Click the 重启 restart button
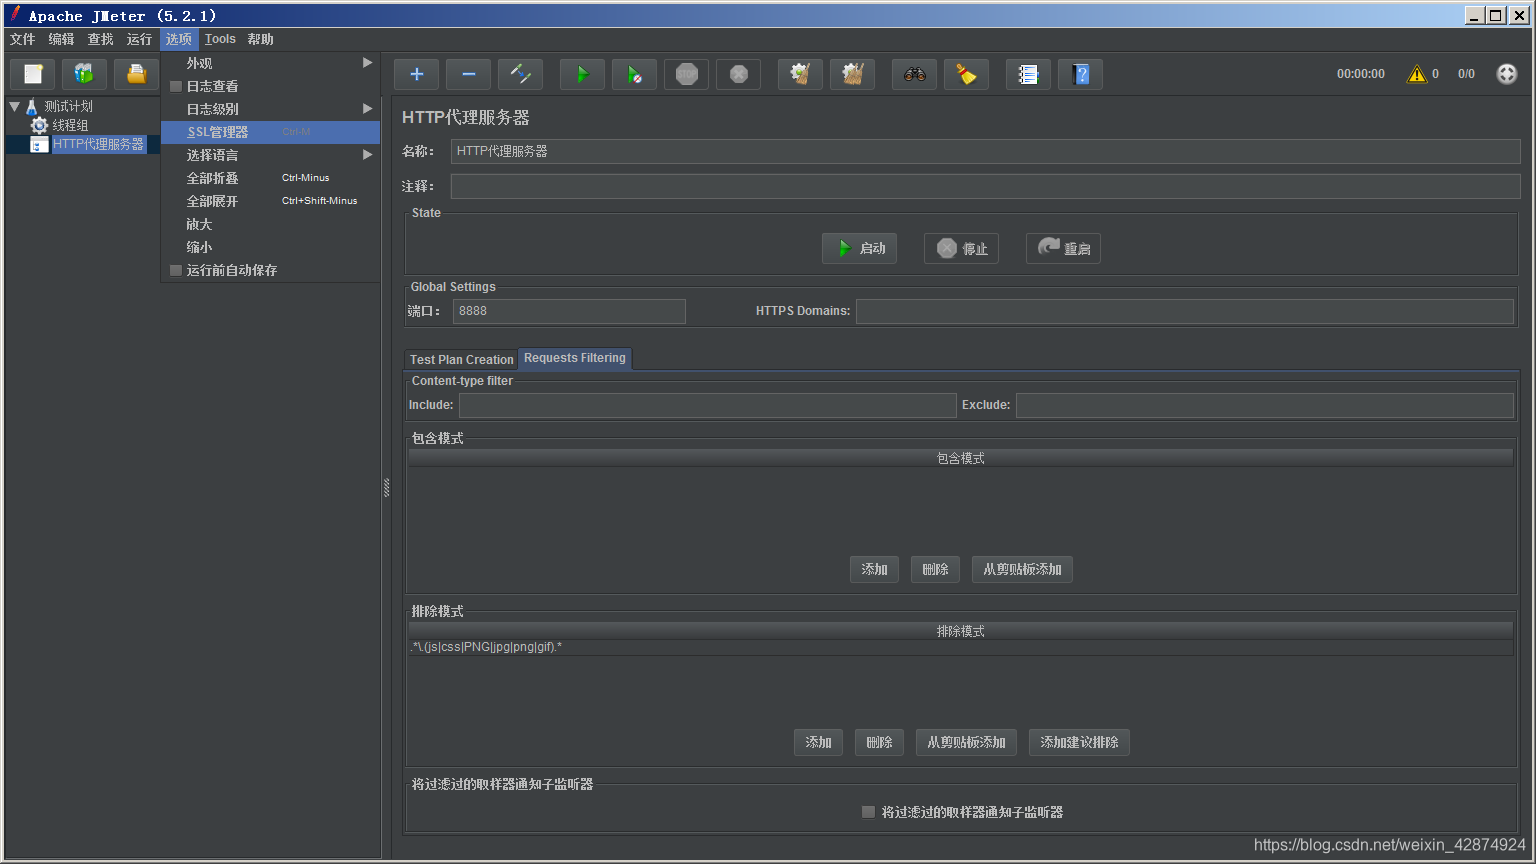 click(x=1063, y=248)
